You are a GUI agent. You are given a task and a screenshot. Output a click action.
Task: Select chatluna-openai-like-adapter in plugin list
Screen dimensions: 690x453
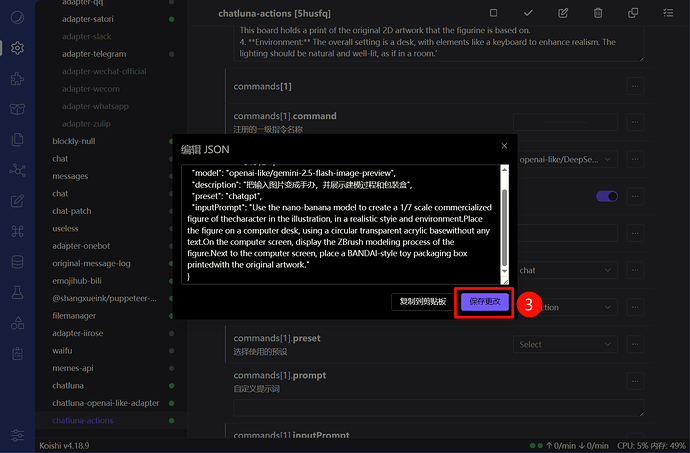[105, 403]
